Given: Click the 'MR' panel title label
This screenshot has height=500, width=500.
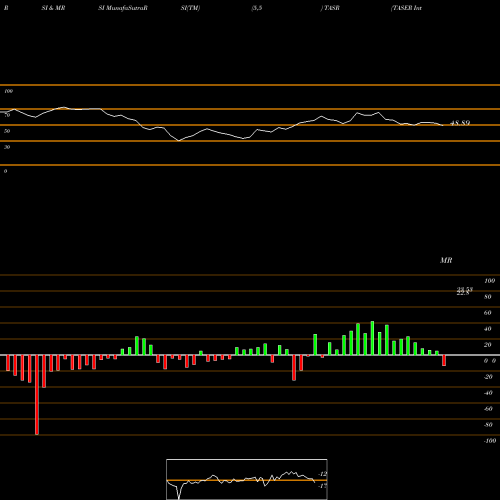Looking at the screenshot, I should pos(446,261).
